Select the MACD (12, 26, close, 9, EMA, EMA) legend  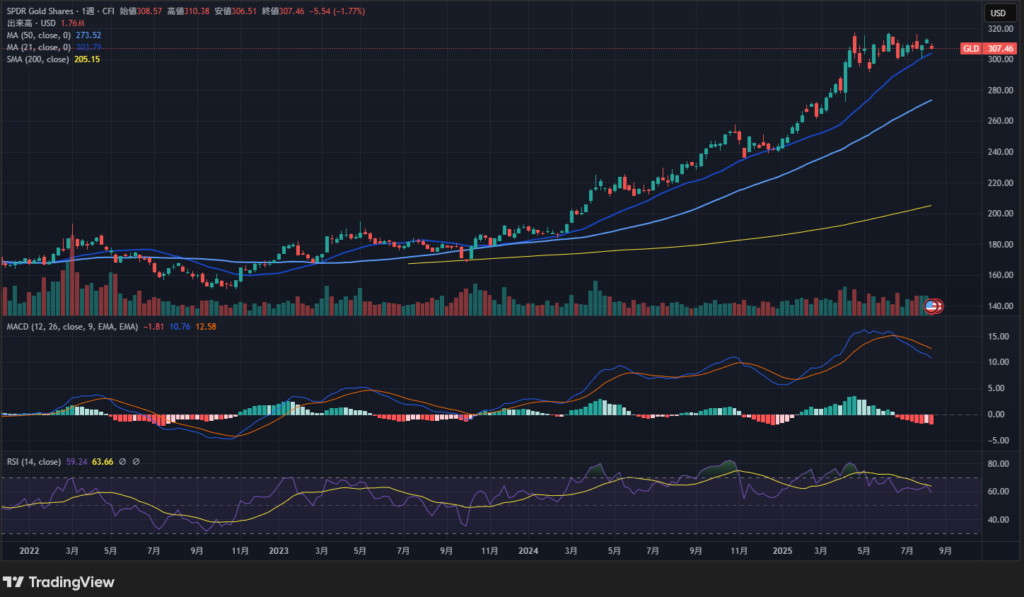click(72, 327)
